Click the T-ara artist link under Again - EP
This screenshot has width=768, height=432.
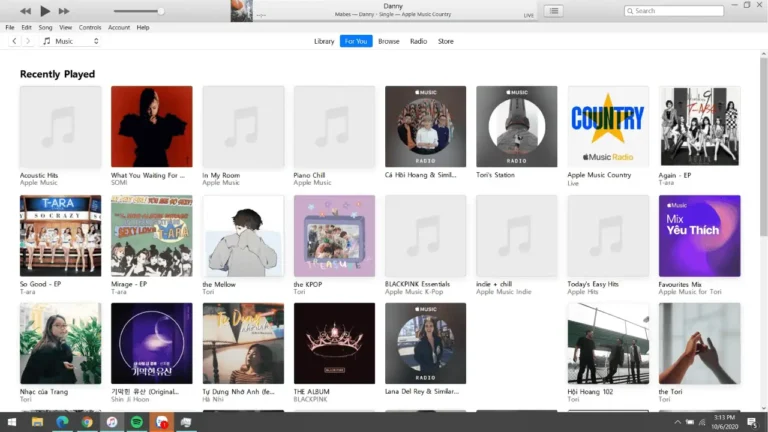(x=666, y=183)
